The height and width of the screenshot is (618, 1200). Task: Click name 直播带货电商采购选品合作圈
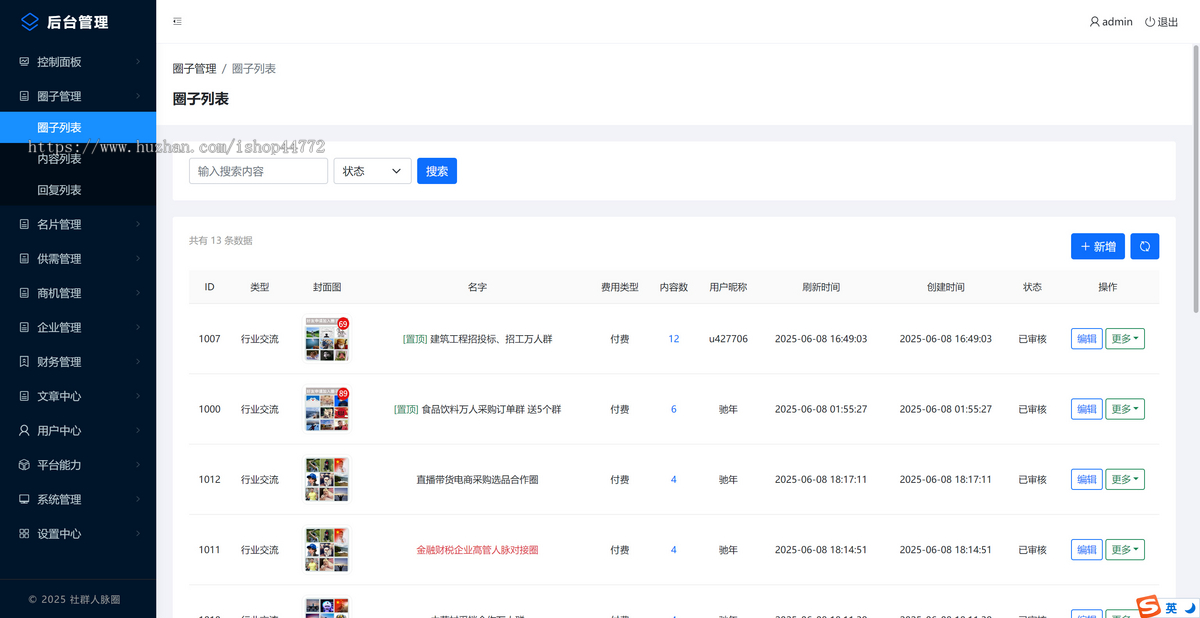click(477, 479)
